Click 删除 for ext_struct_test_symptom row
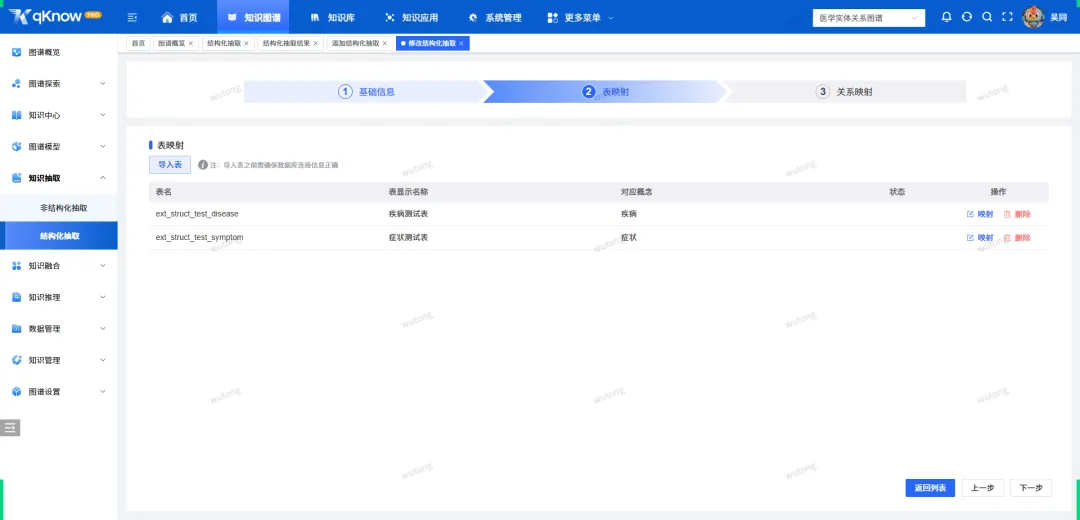 [x=1017, y=238]
